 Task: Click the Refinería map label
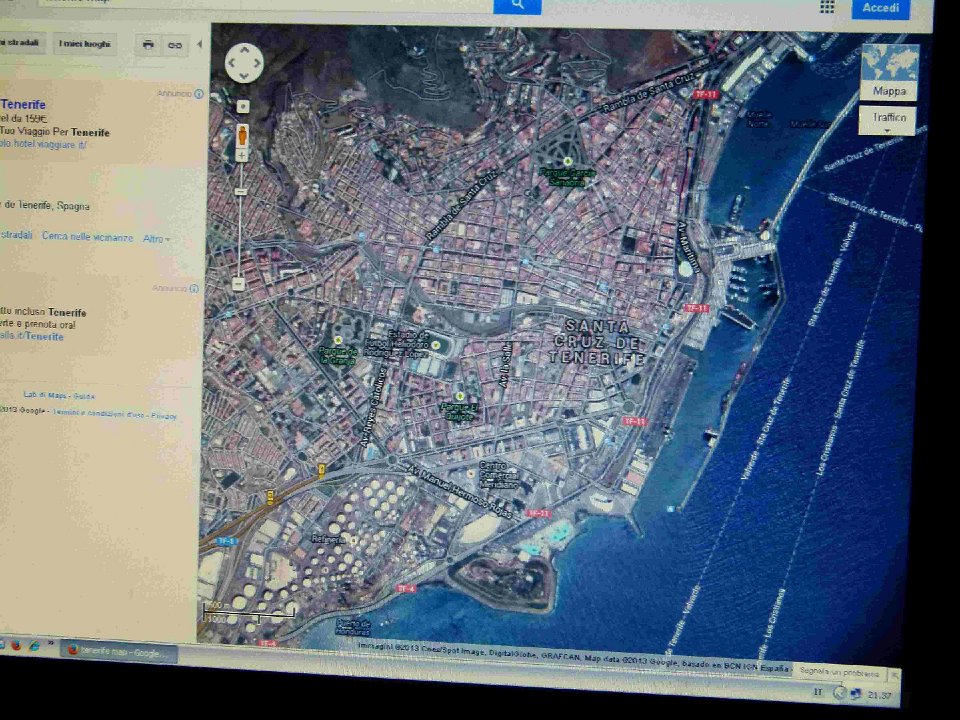[328, 539]
